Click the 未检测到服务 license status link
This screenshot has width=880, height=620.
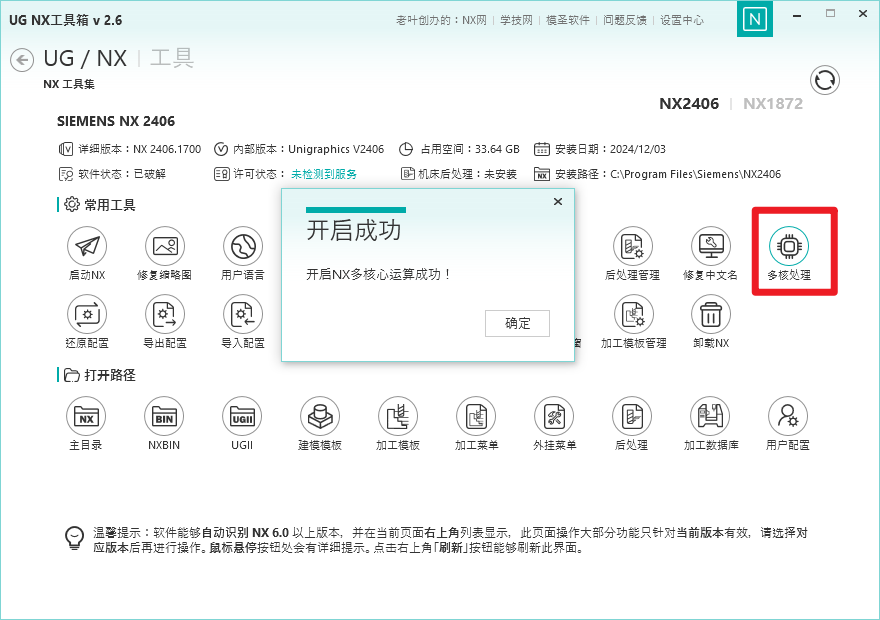324,174
